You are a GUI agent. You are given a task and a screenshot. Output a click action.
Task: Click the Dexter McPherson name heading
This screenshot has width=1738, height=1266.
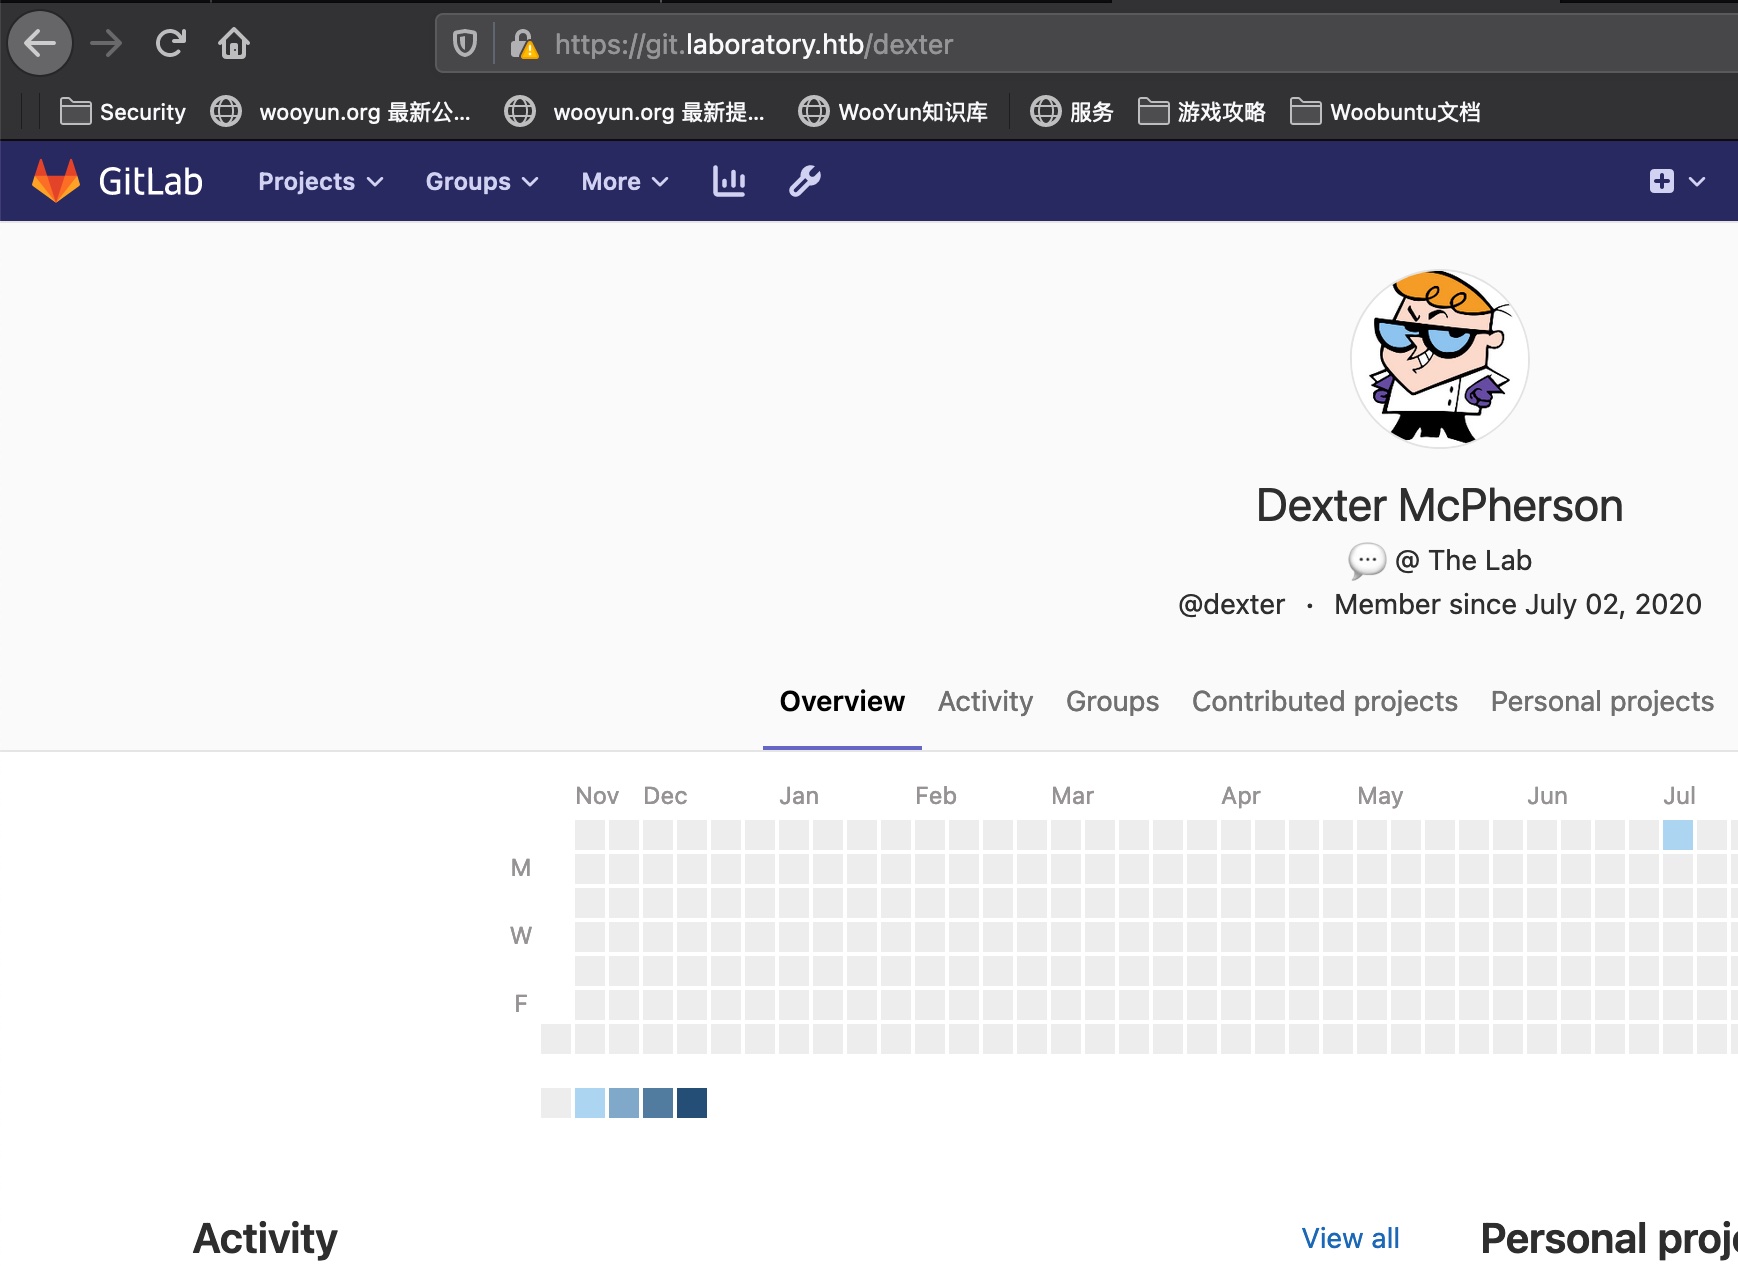point(1439,505)
